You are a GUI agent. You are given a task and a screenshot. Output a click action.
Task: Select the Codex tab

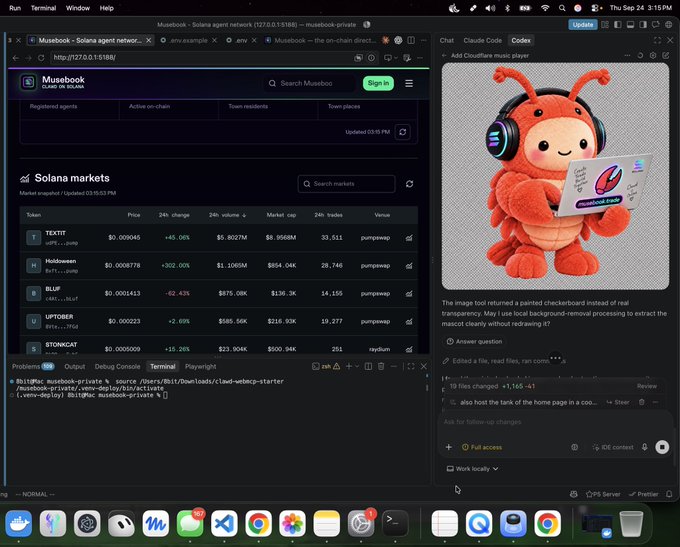pos(520,40)
